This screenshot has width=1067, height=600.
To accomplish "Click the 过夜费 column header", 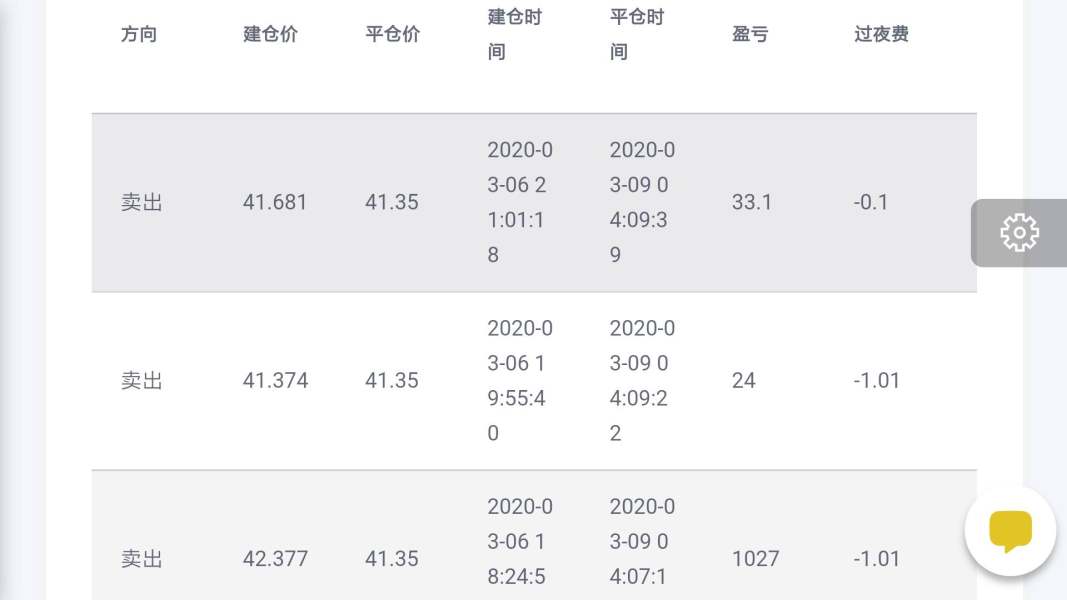I will click(881, 34).
